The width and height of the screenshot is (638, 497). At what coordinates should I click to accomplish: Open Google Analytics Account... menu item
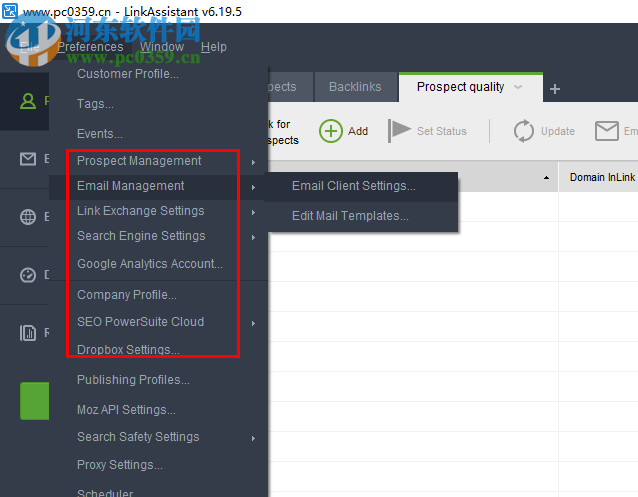point(150,264)
